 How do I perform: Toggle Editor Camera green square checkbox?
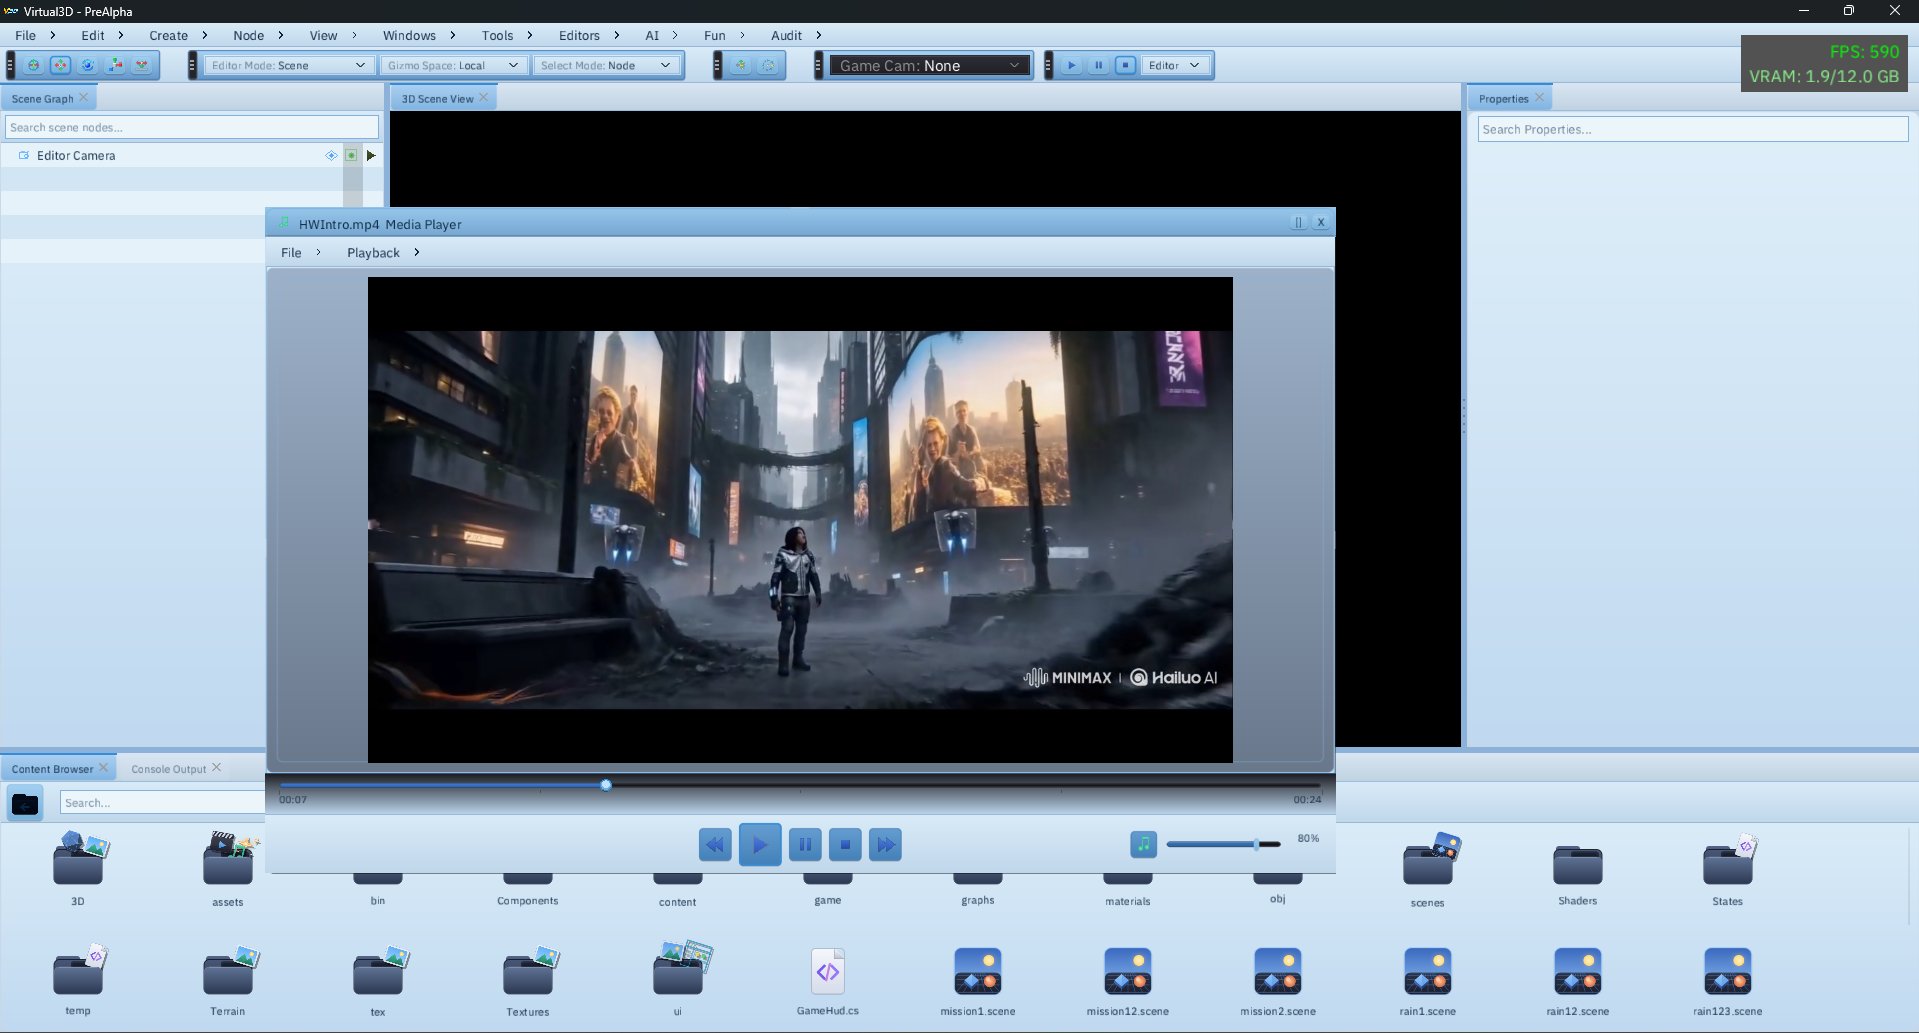click(x=351, y=155)
